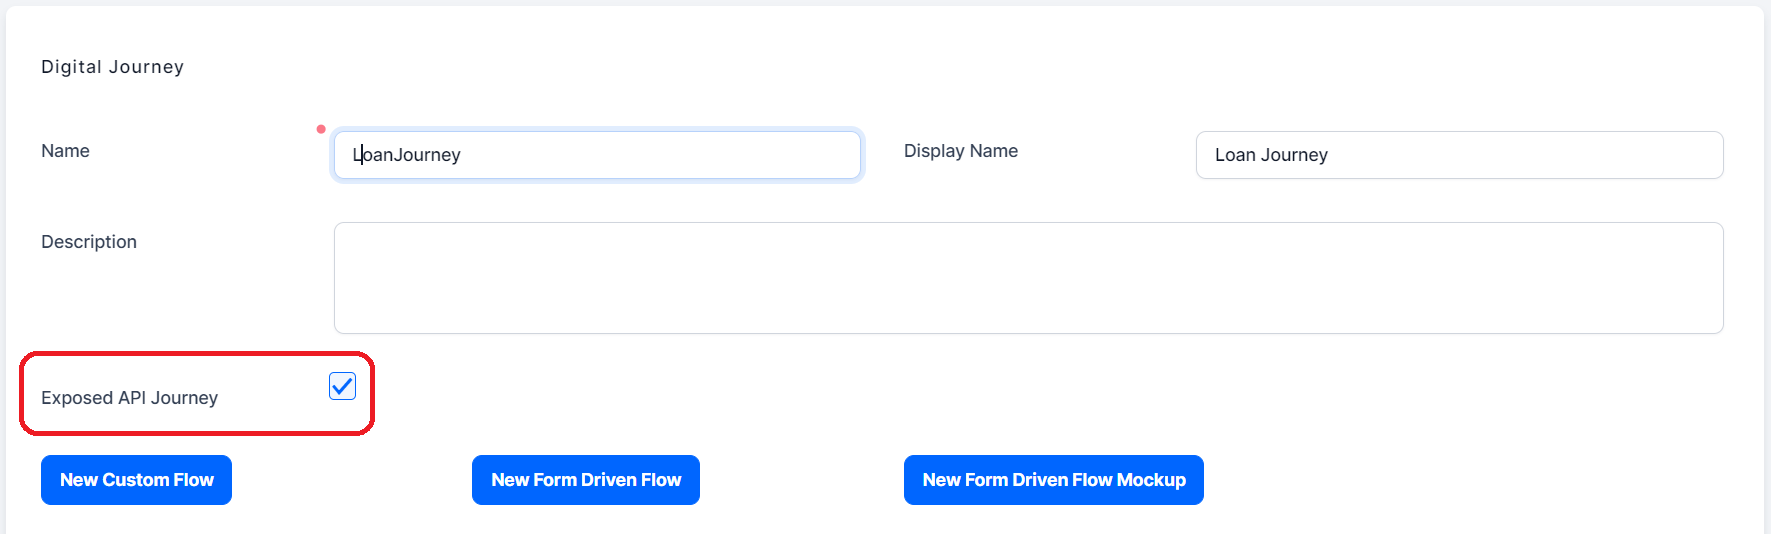Click the word "API" in the checkbox label
This screenshot has width=1771, height=534.
pos(132,398)
